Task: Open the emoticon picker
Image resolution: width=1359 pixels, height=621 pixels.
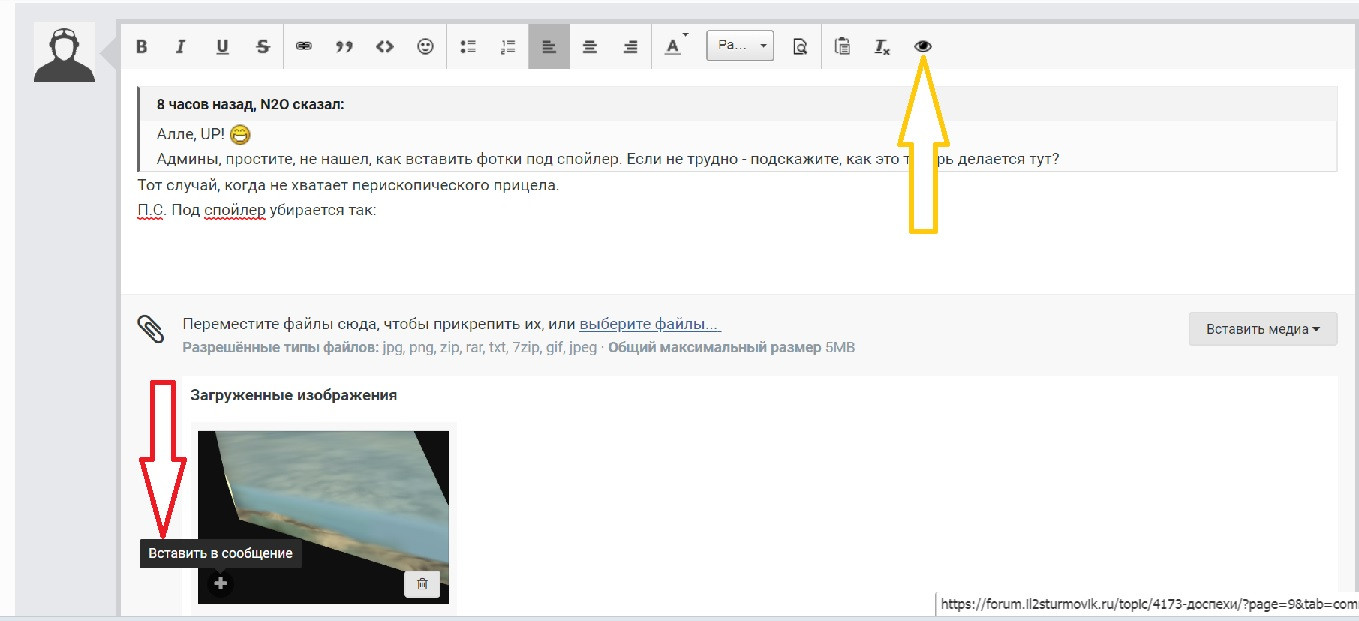Action: (x=426, y=46)
